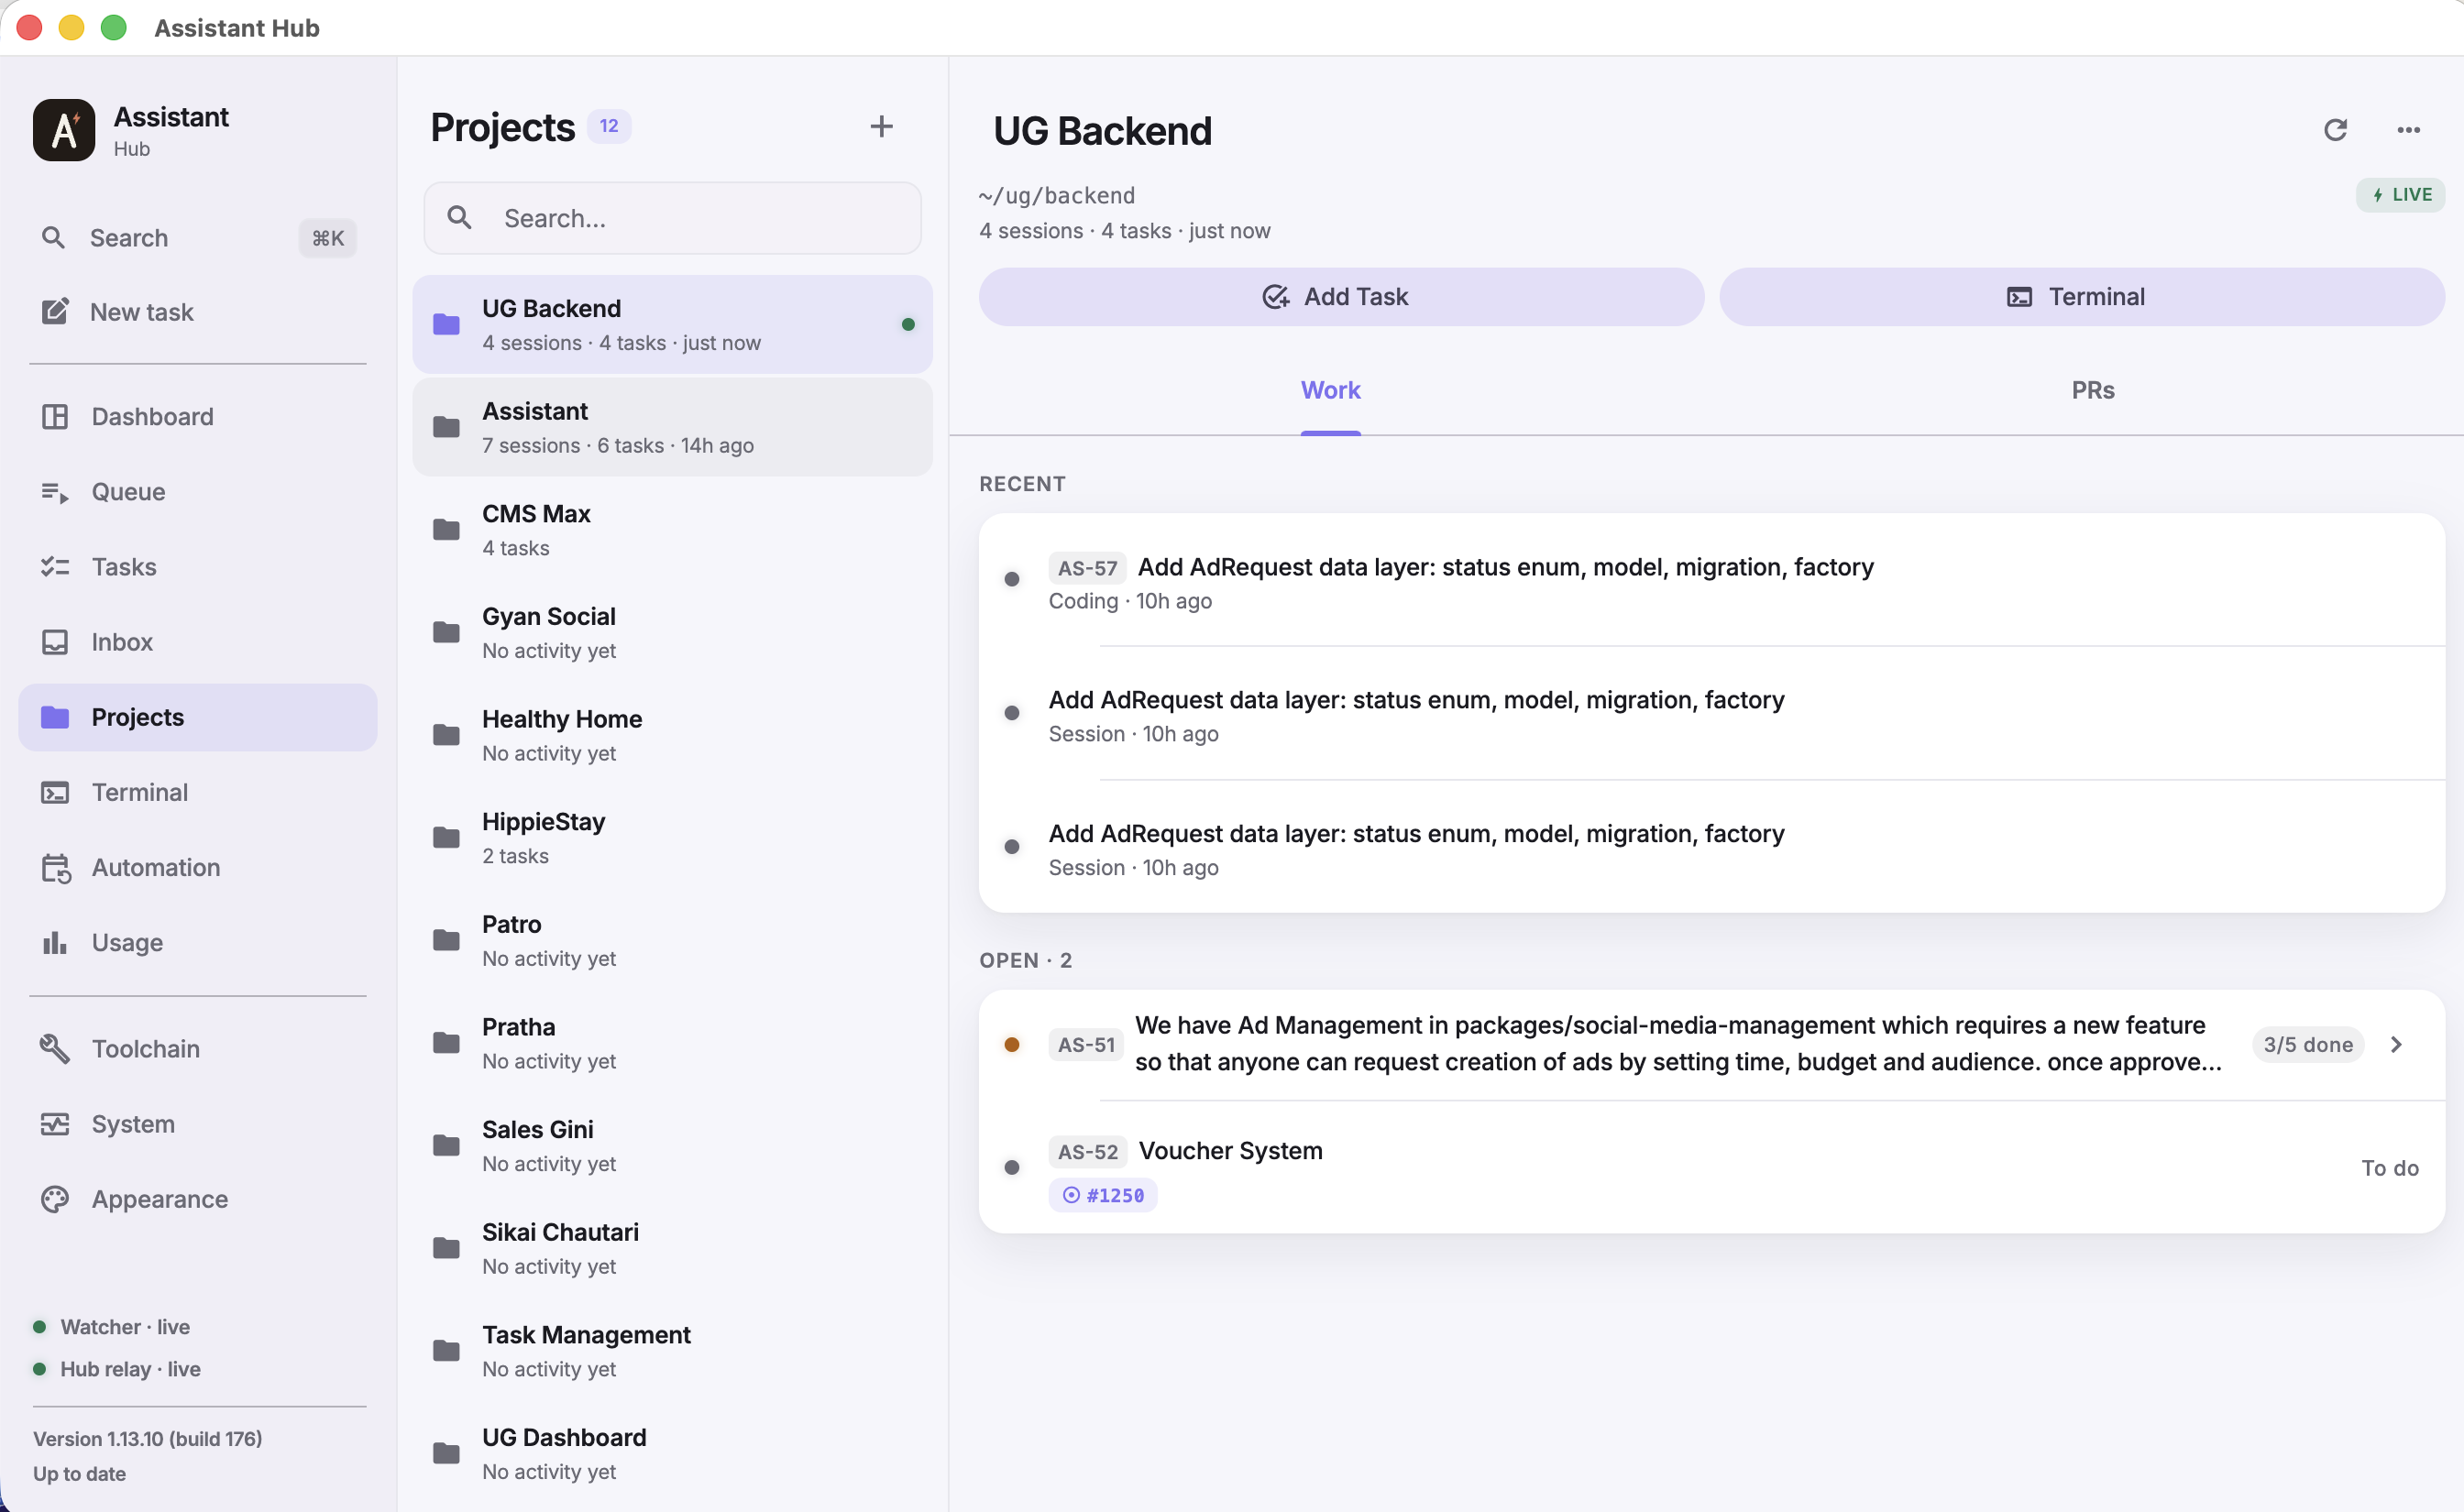
Task: Select the Patro project
Action: (x=672, y=940)
